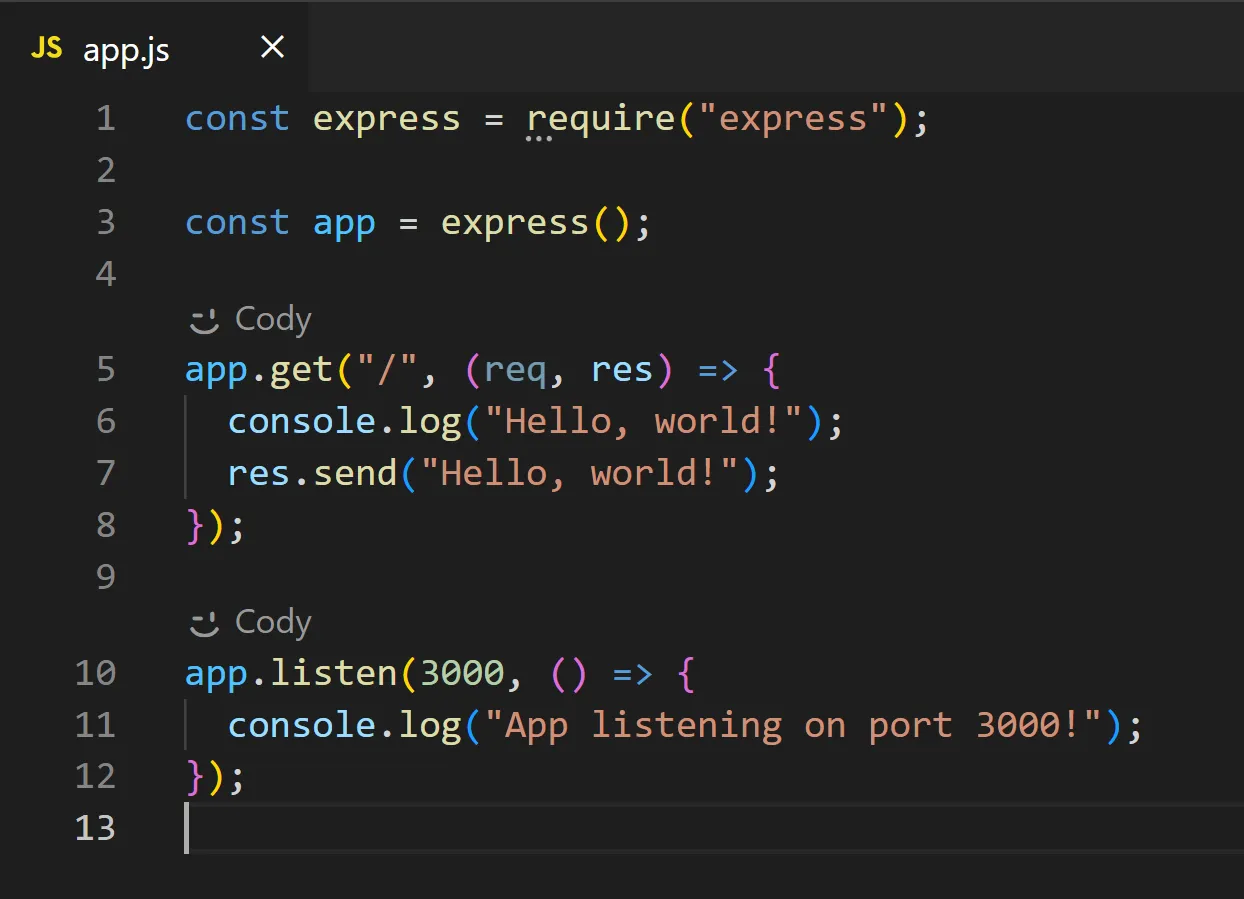Open the Cody code lens near line 10

[x=248, y=621]
